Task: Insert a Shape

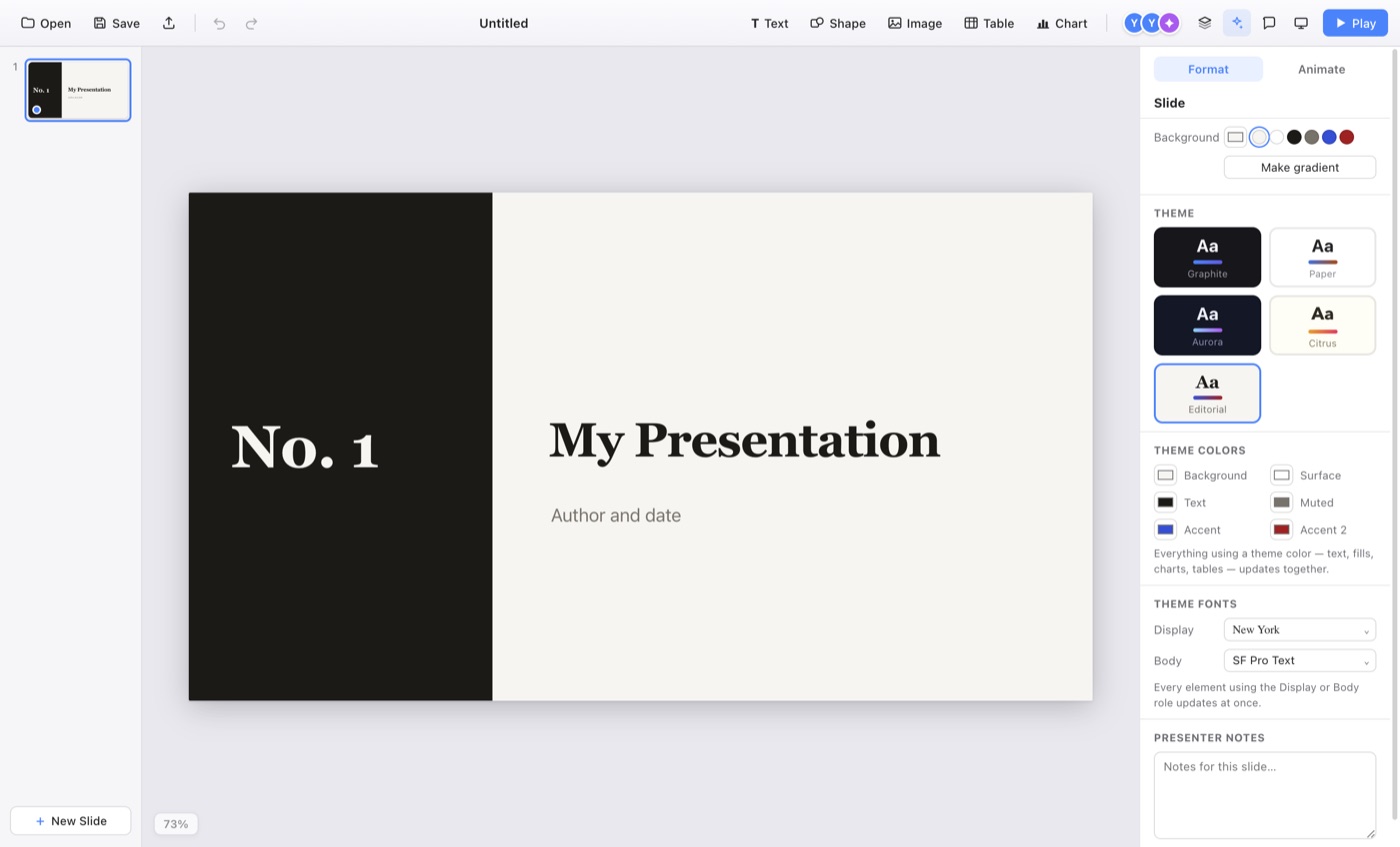Action: pyautogui.click(x=838, y=23)
